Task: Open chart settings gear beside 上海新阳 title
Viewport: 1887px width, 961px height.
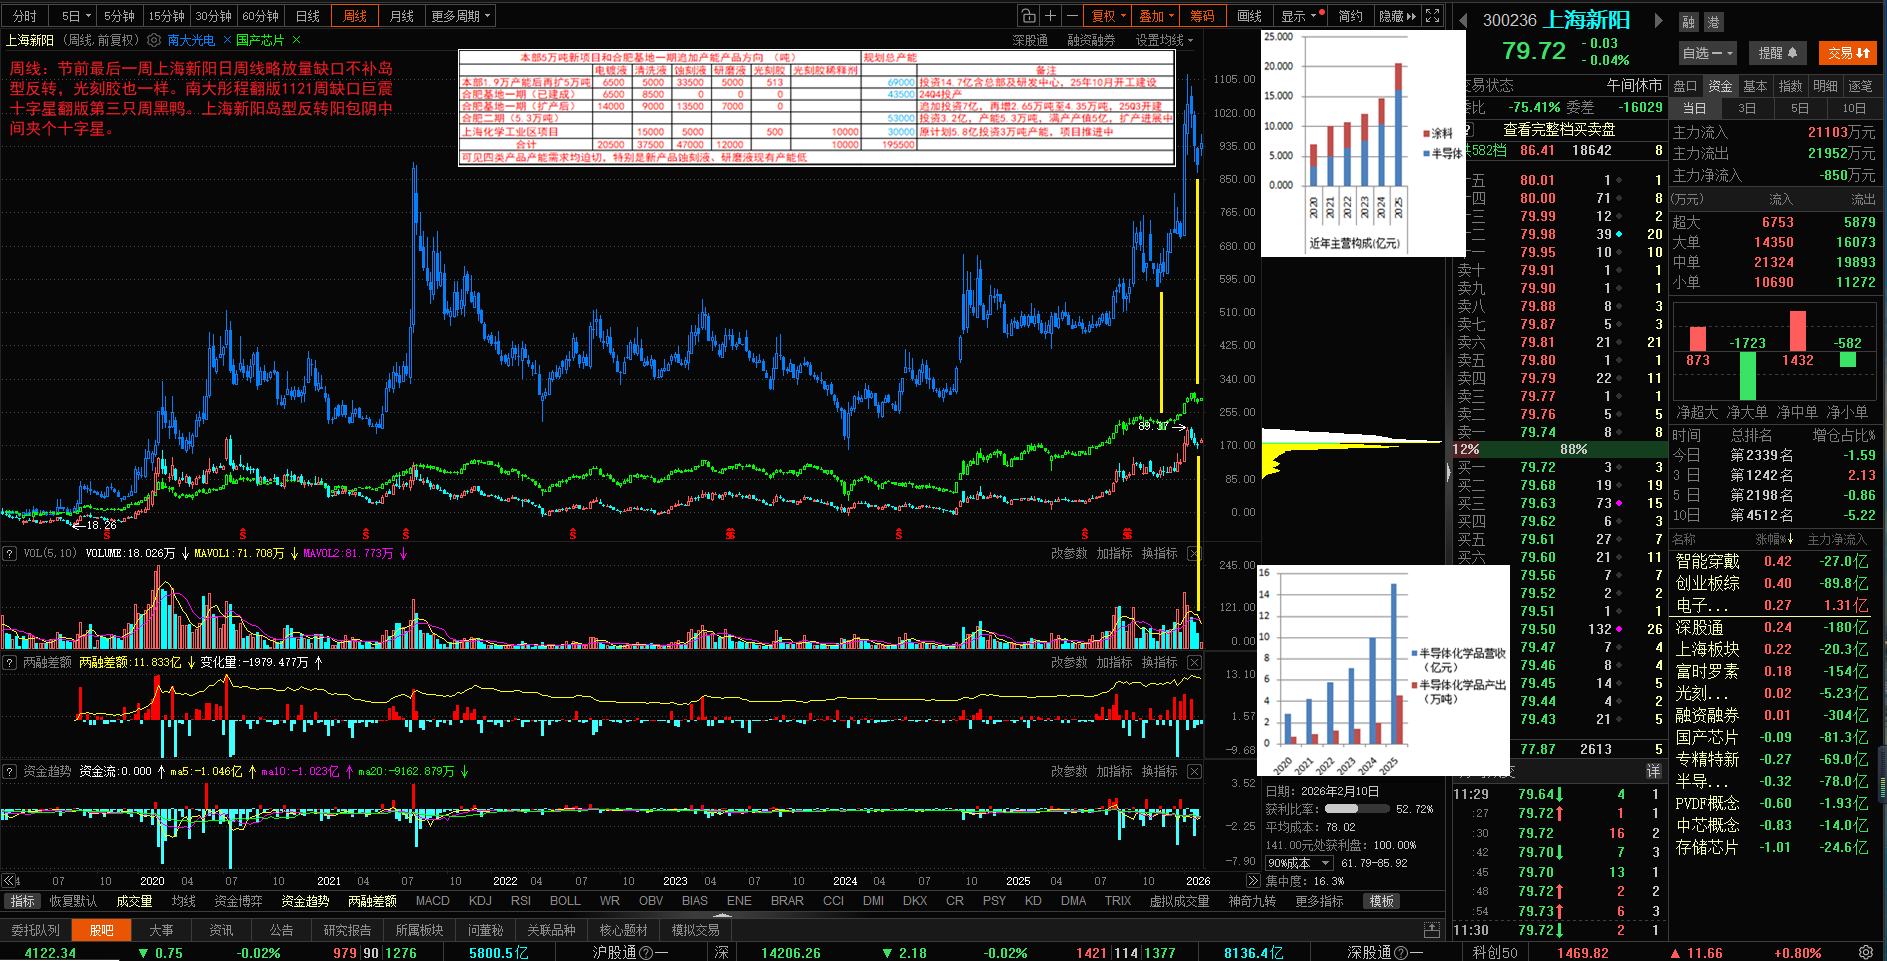Action: [x=154, y=40]
